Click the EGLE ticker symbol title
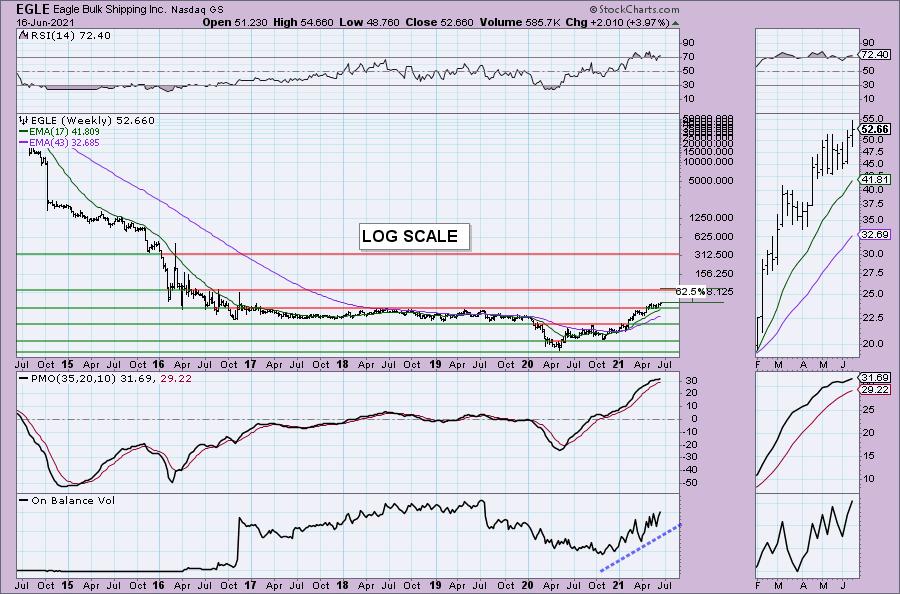Screen dimensions: 900x594 point(33,9)
